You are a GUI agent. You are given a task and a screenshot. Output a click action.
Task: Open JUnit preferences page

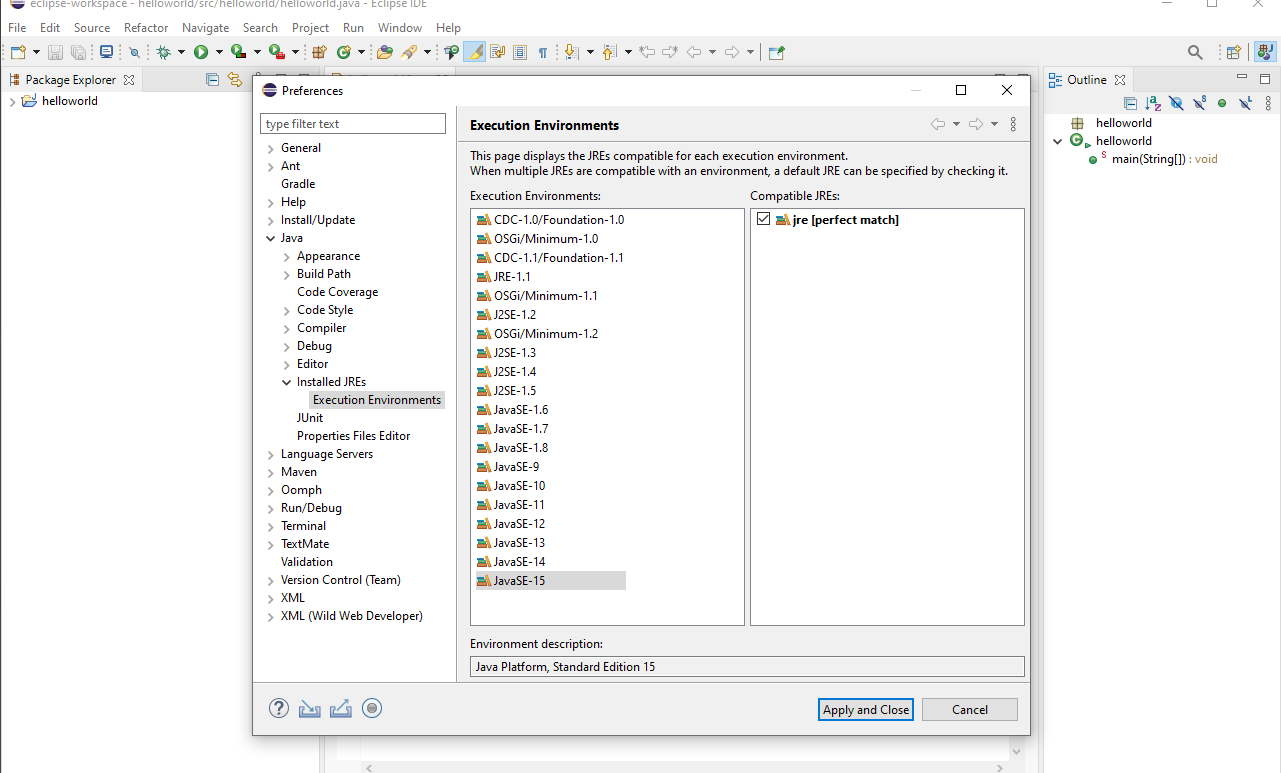point(310,418)
